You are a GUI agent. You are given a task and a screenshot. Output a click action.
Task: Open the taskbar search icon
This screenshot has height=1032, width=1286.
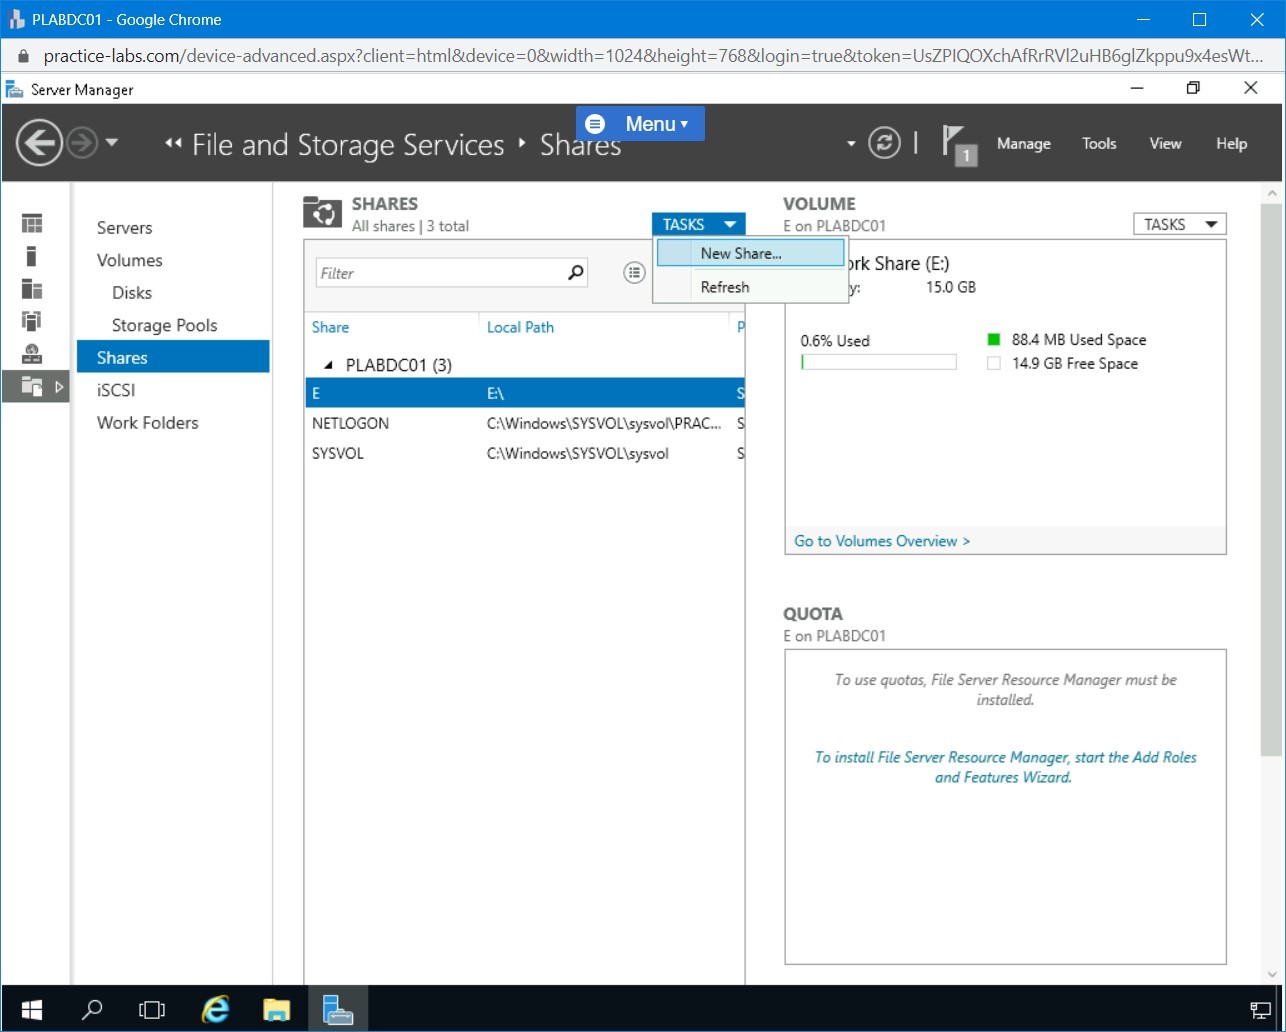click(92, 1009)
